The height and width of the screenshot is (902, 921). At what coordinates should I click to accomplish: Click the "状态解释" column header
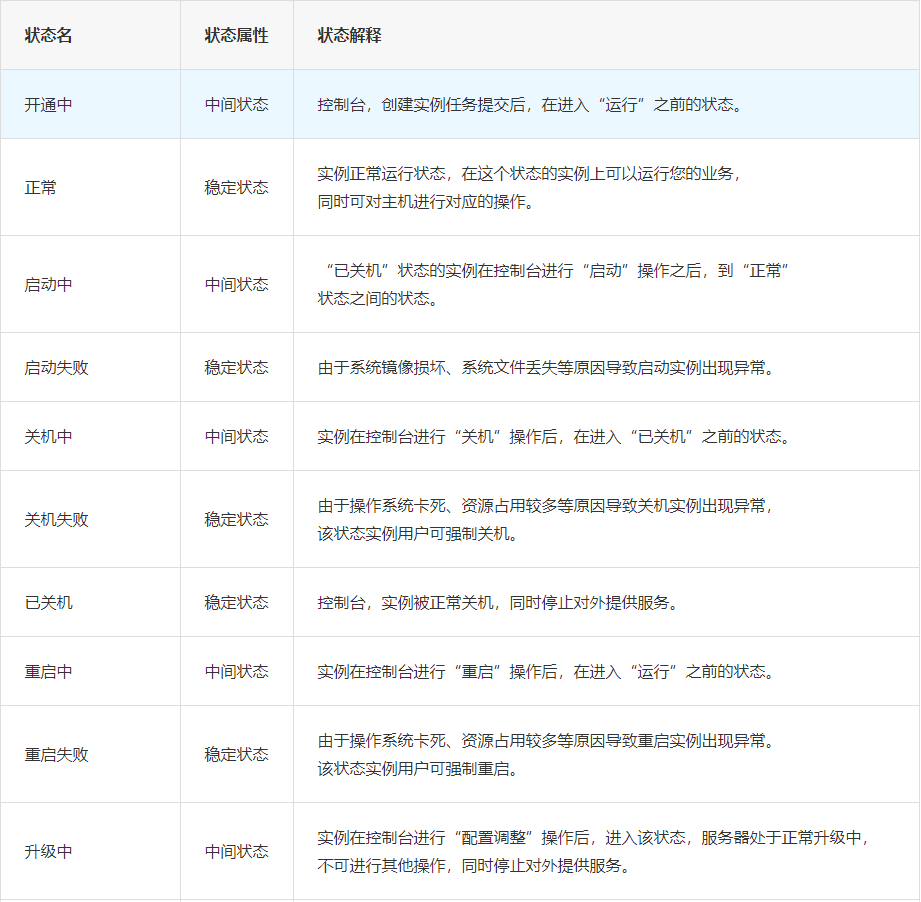pos(349,35)
